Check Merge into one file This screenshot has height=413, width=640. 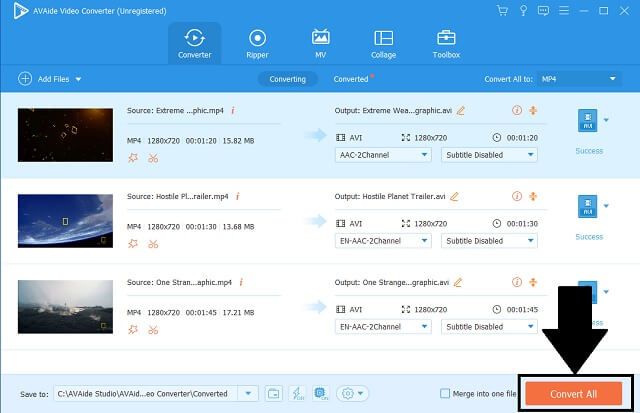(445, 394)
